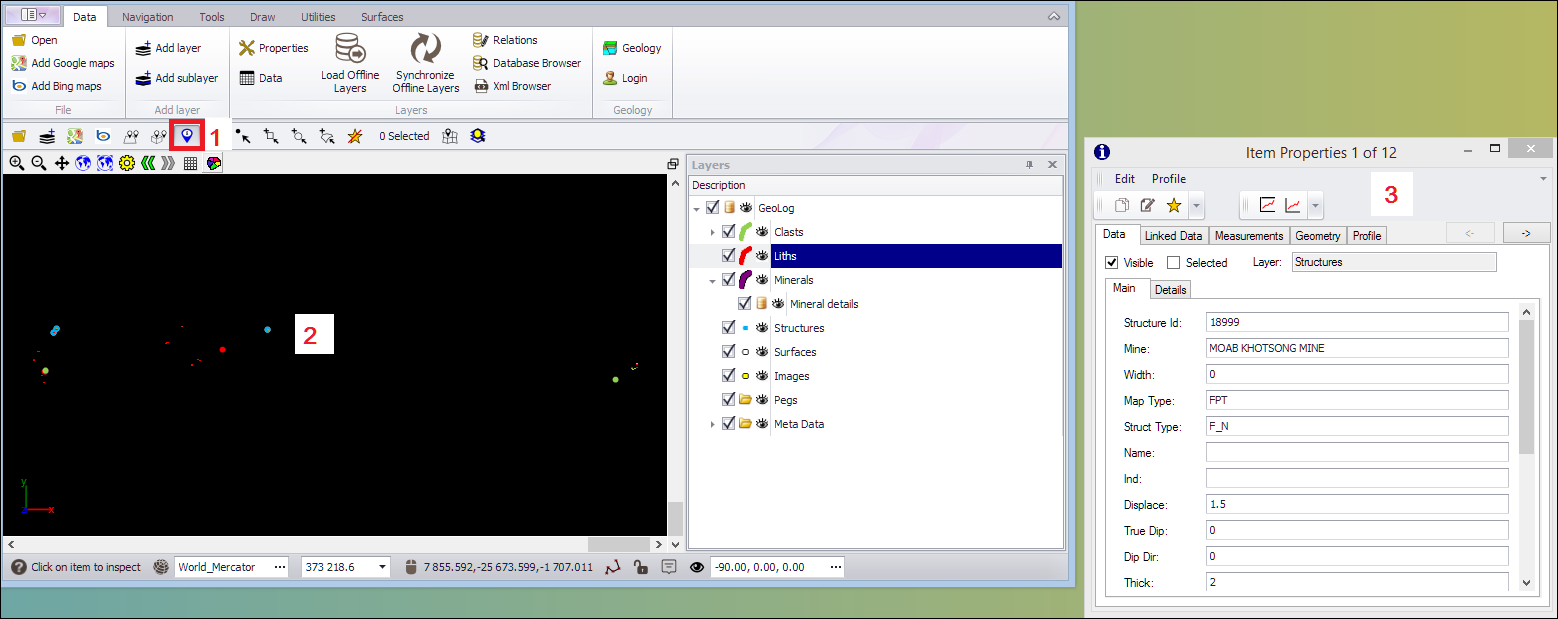The image size is (1558, 619).
Task: Click the clear selection star icon
Action: tap(354, 136)
